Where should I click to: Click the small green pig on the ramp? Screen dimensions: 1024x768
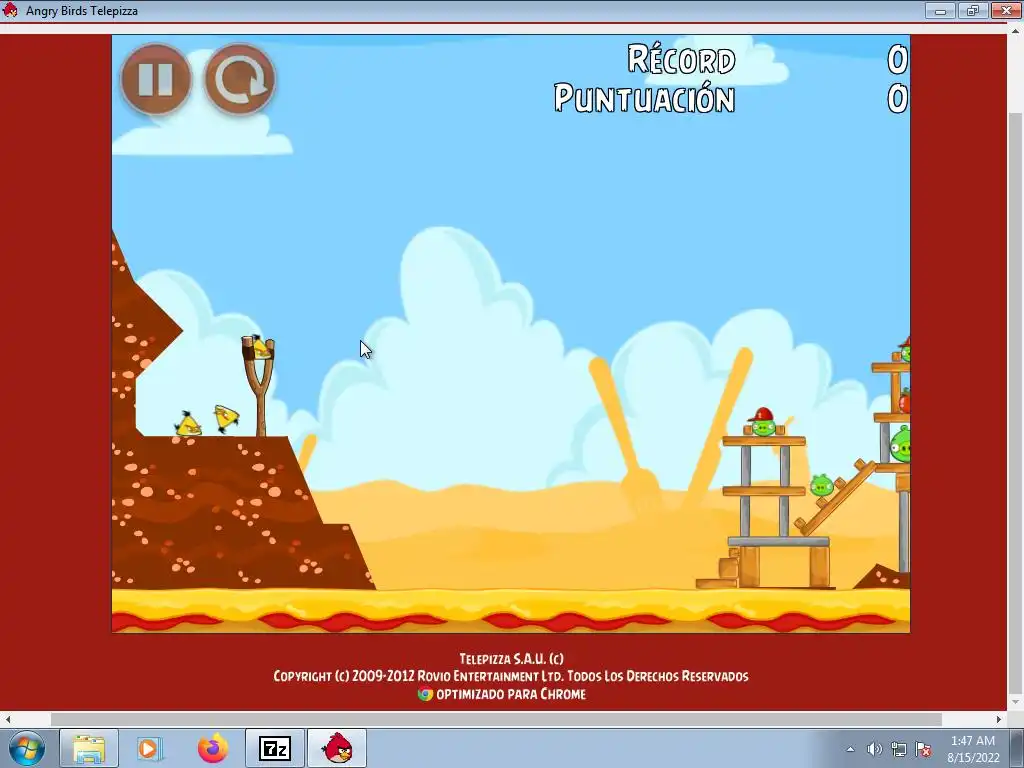822,485
